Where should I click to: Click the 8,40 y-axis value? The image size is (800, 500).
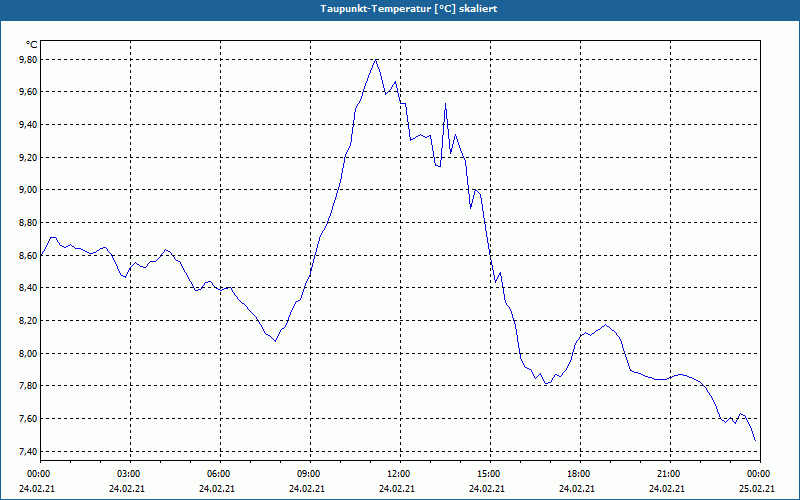click(x=29, y=288)
